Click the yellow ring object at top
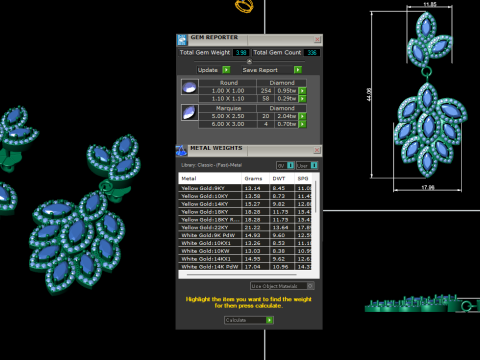This screenshot has height=360, width=480. point(244,6)
